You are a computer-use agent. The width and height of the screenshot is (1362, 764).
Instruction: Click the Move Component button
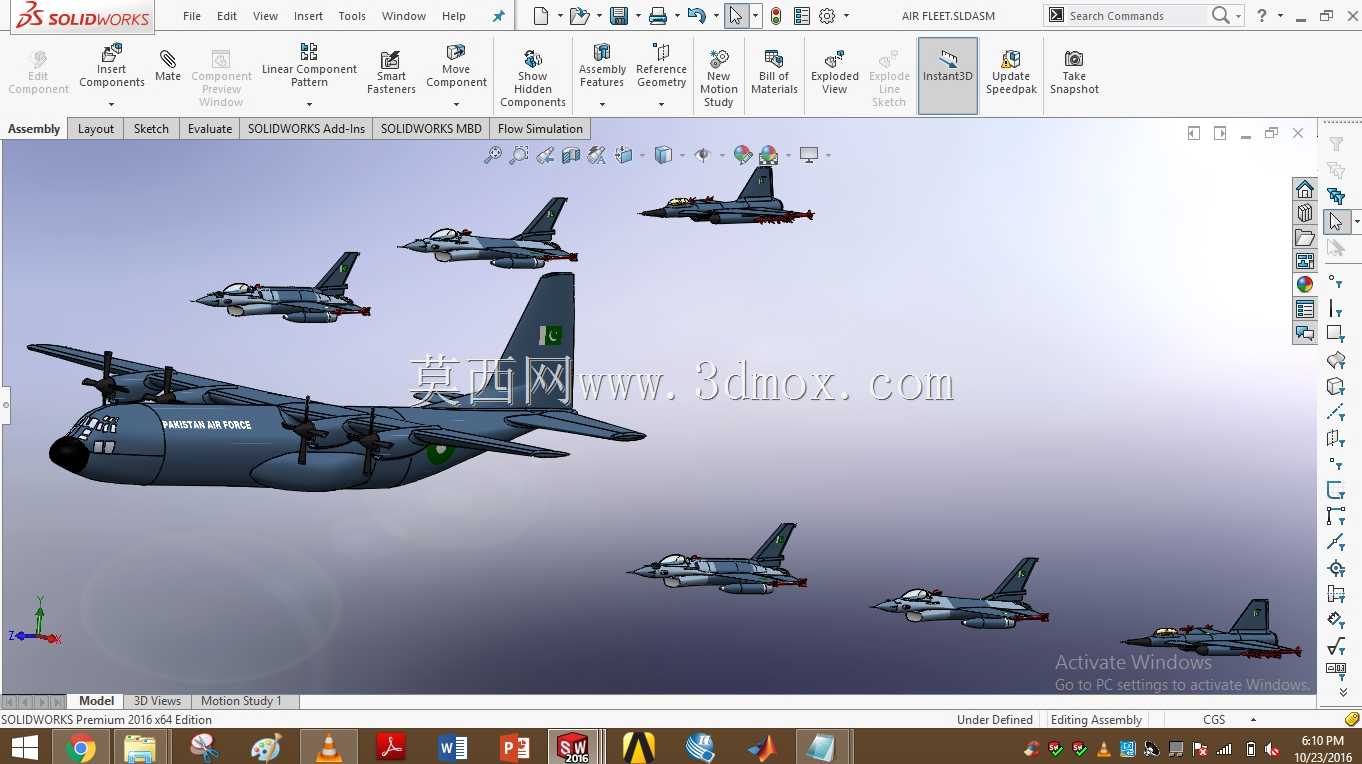point(456,65)
